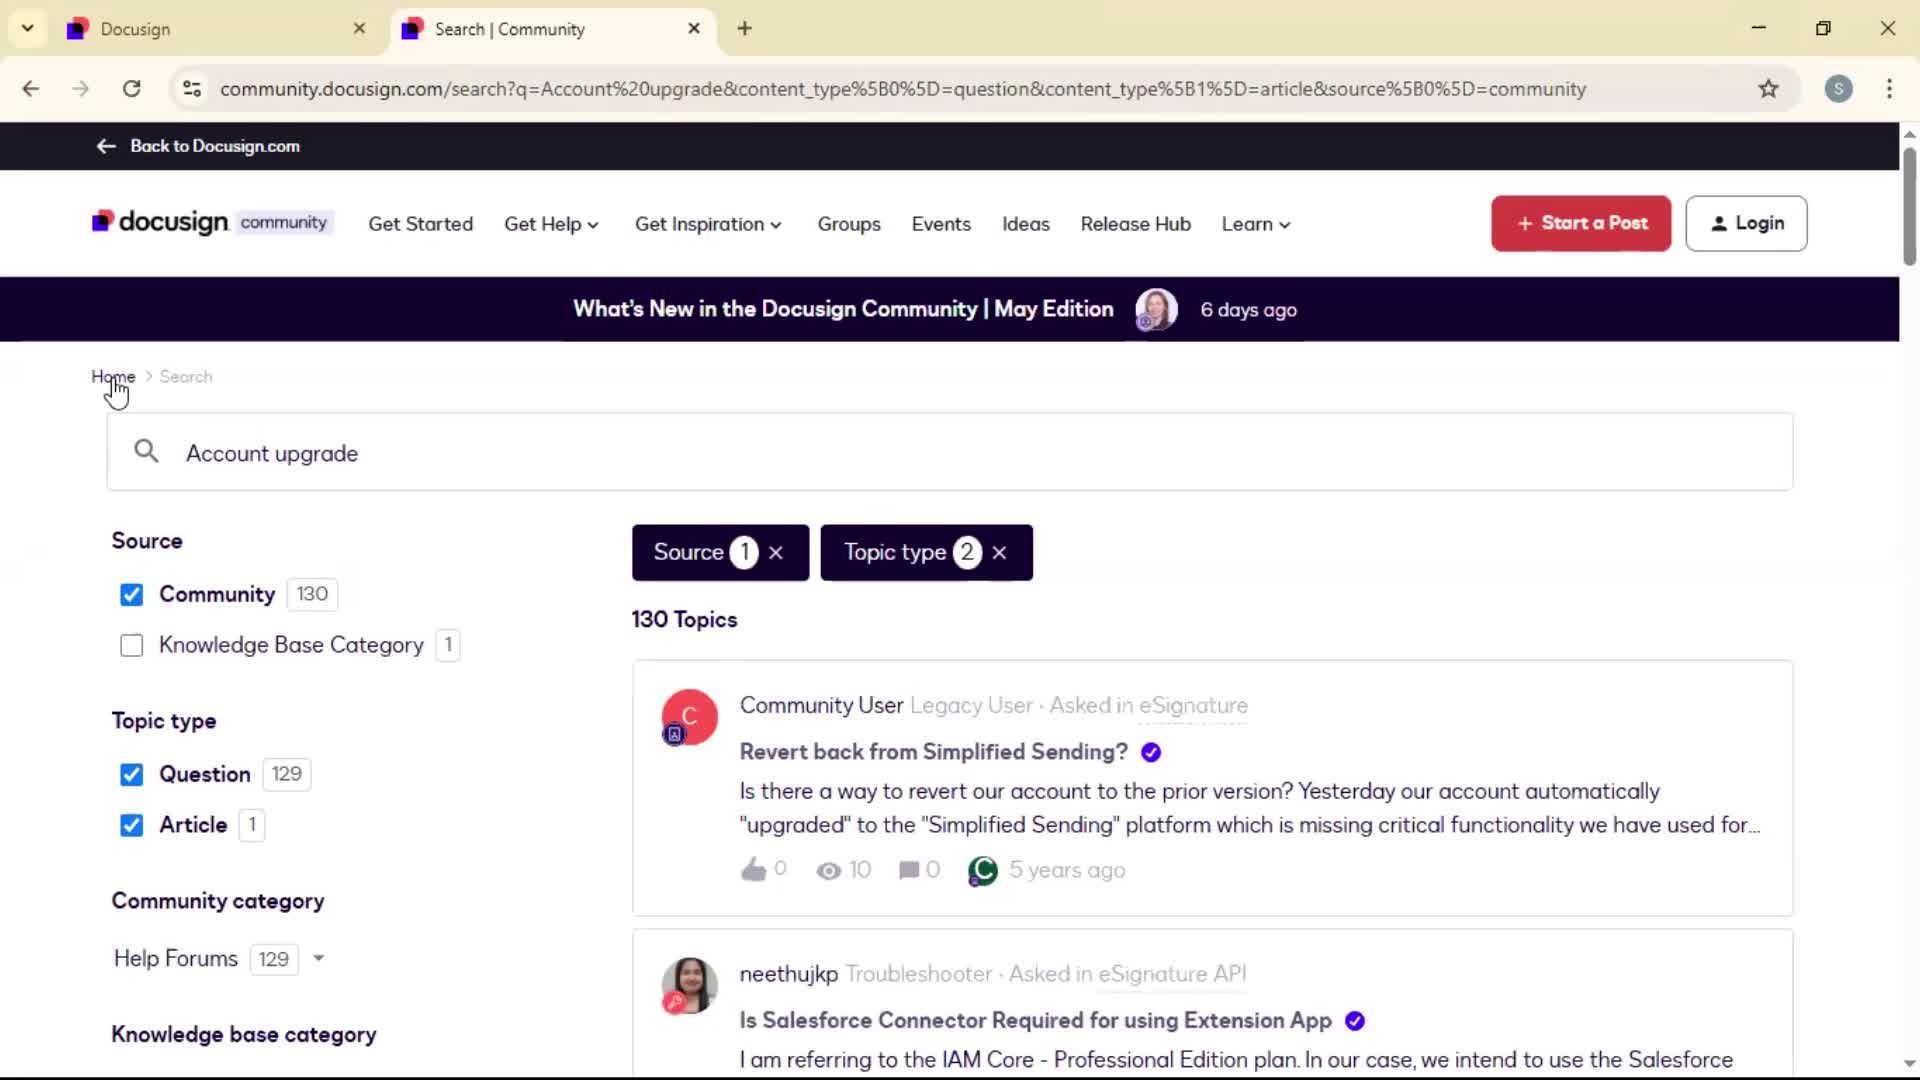Screen dimensions: 1920x1080
Task: Check the Knowledge Base Category checkbox
Action: coord(131,646)
